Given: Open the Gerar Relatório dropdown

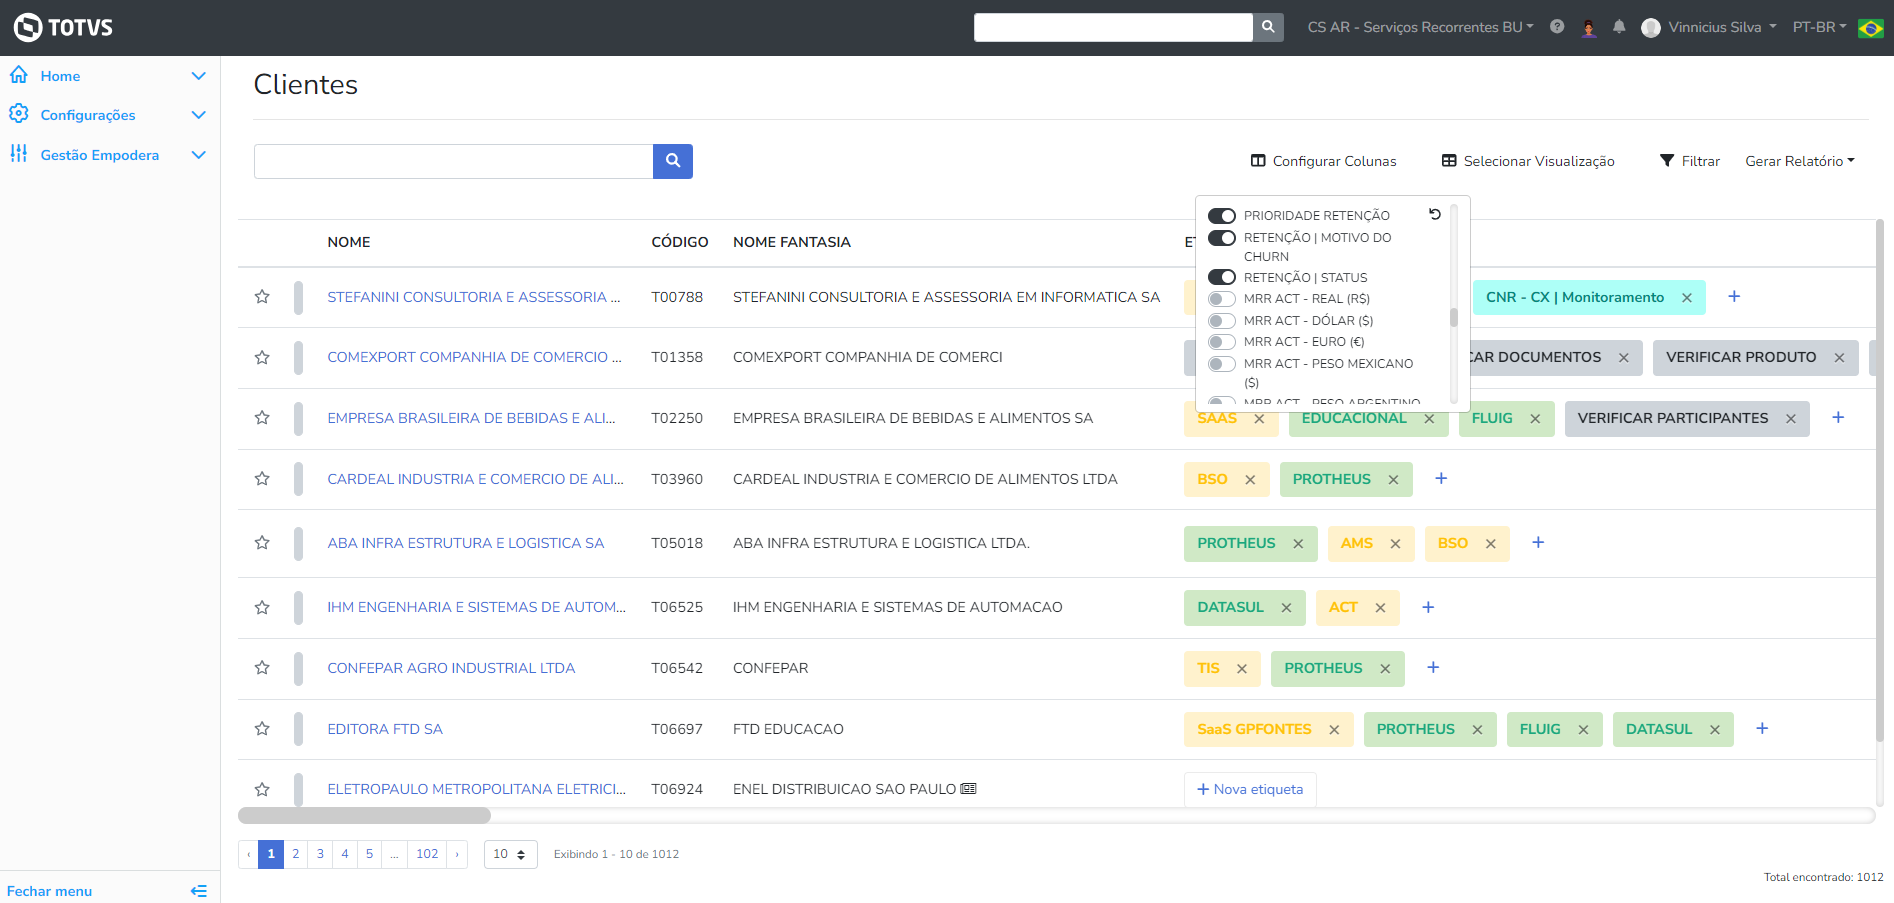Looking at the screenshot, I should click(1800, 161).
